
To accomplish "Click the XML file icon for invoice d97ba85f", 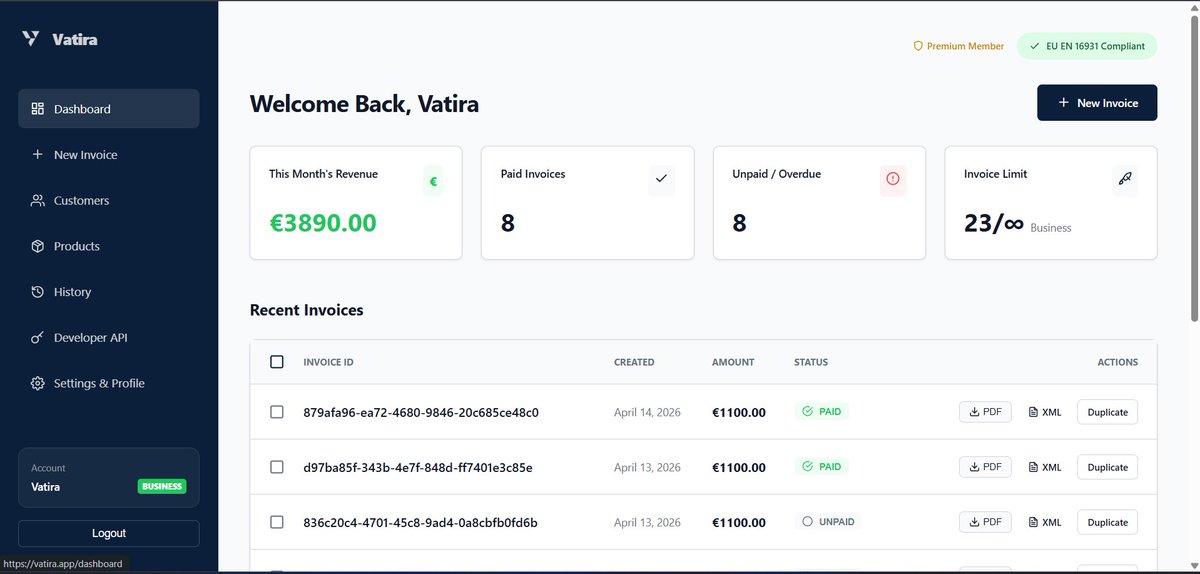I will [x=1034, y=467].
